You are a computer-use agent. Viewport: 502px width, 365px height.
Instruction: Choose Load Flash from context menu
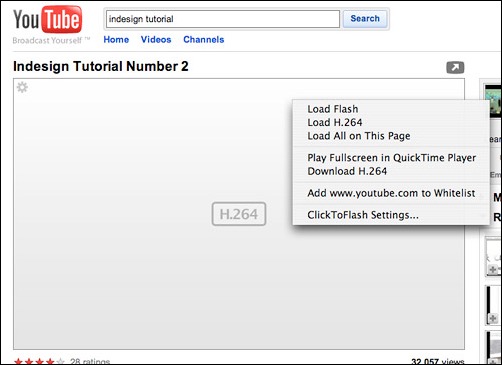pos(391,109)
